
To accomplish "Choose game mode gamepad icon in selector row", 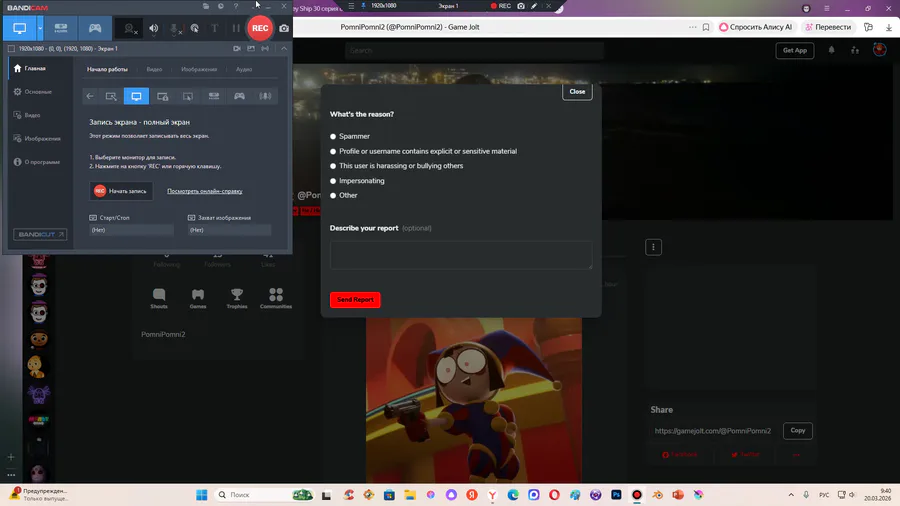I will click(x=239, y=96).
